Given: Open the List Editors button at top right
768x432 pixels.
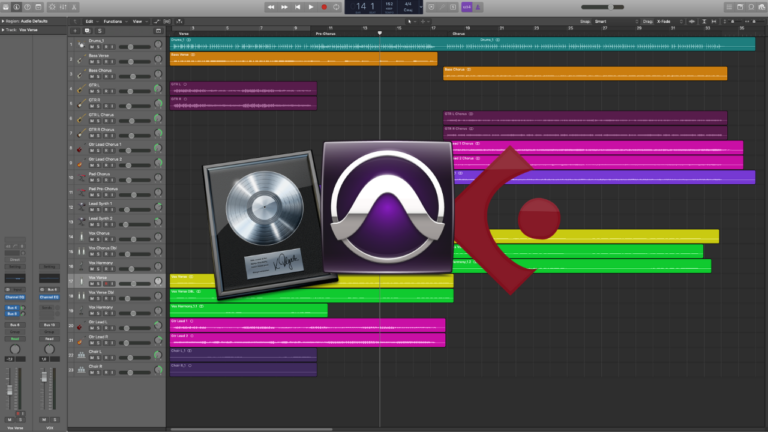Looking at the screenshot, I should 729,7.
